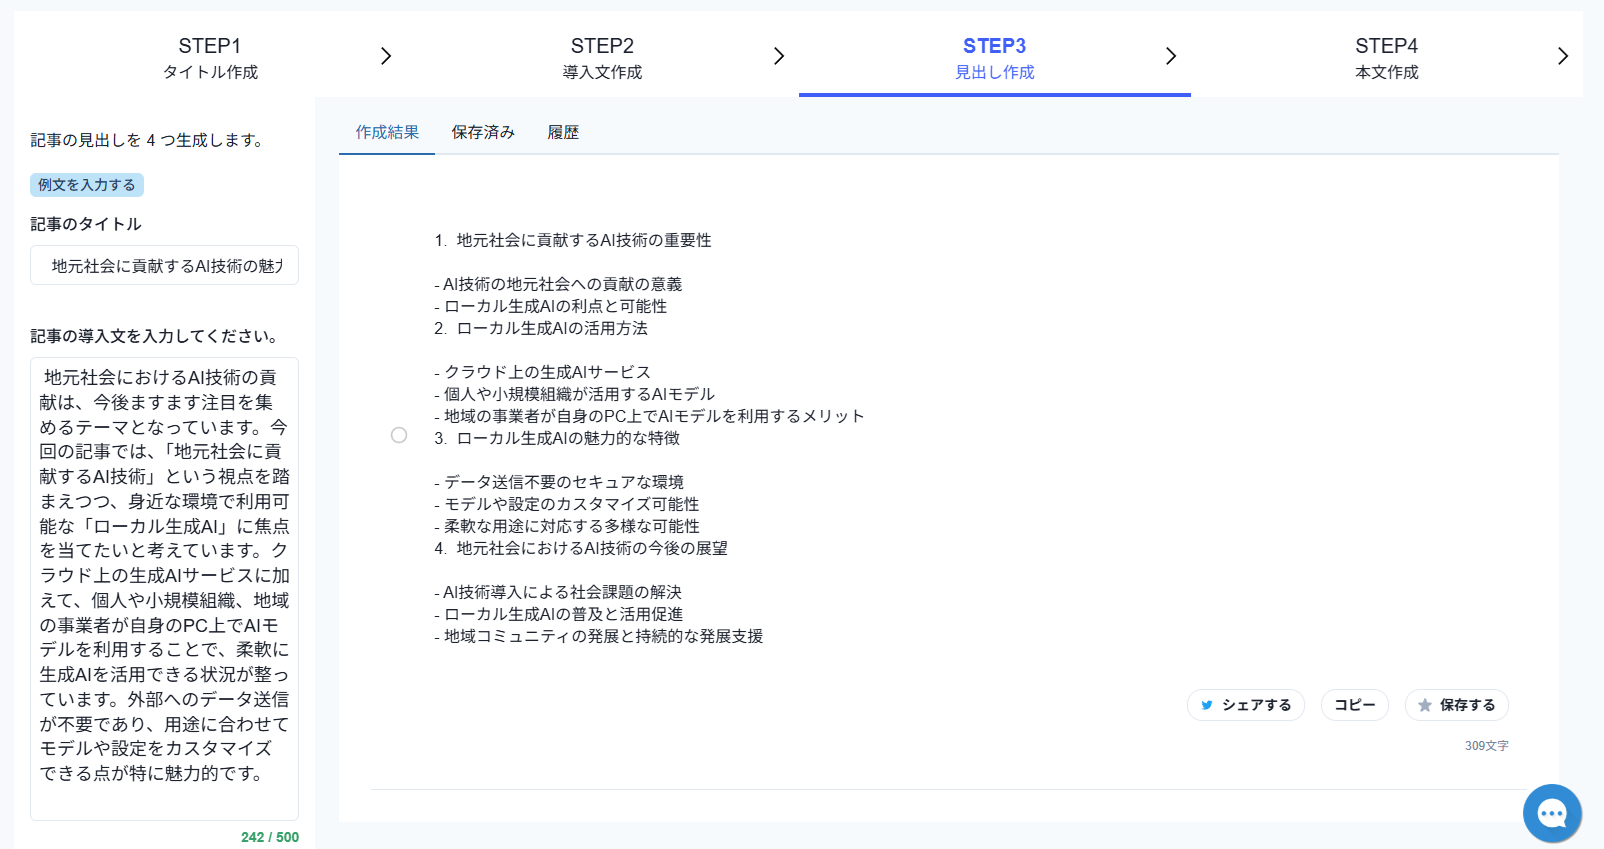The width and height of the screenshot is (1604, 849).
Task: Click line '- 地域コミュニティの発展と持続的な発展支援'
Action: 599,636
